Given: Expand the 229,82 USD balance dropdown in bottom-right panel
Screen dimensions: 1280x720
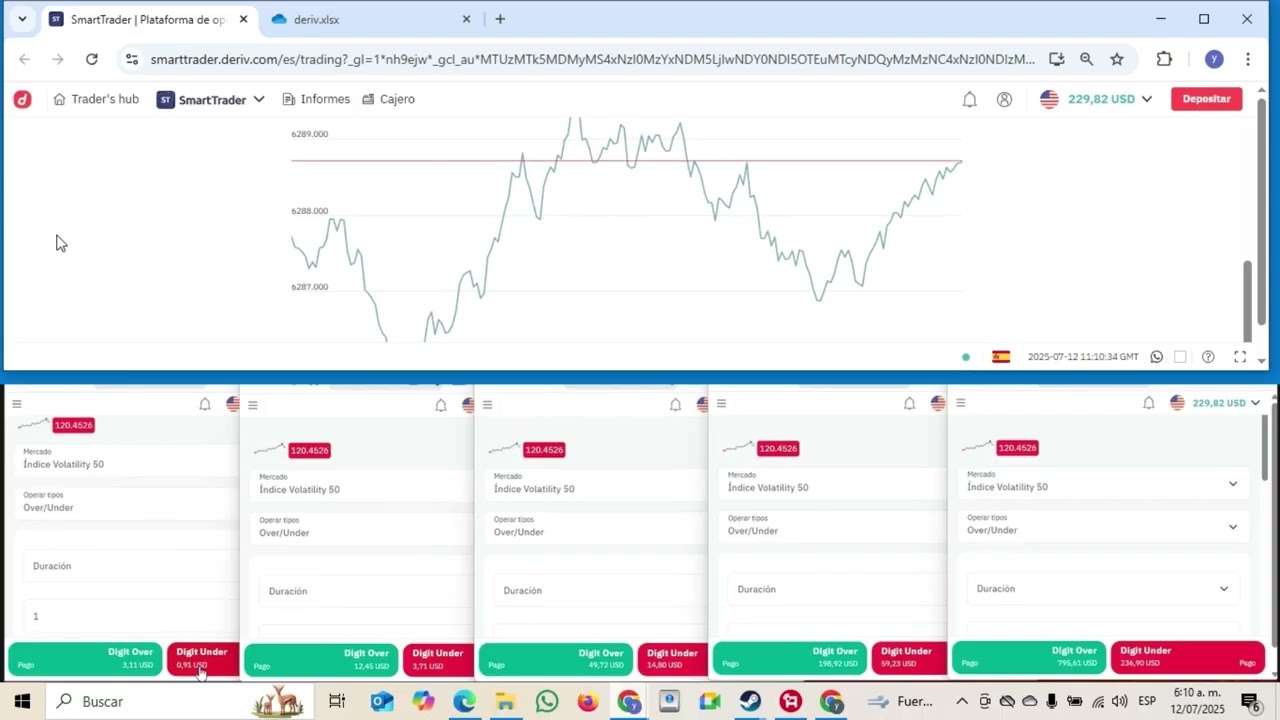Looking at the screenshot, I should point(1255,403).
